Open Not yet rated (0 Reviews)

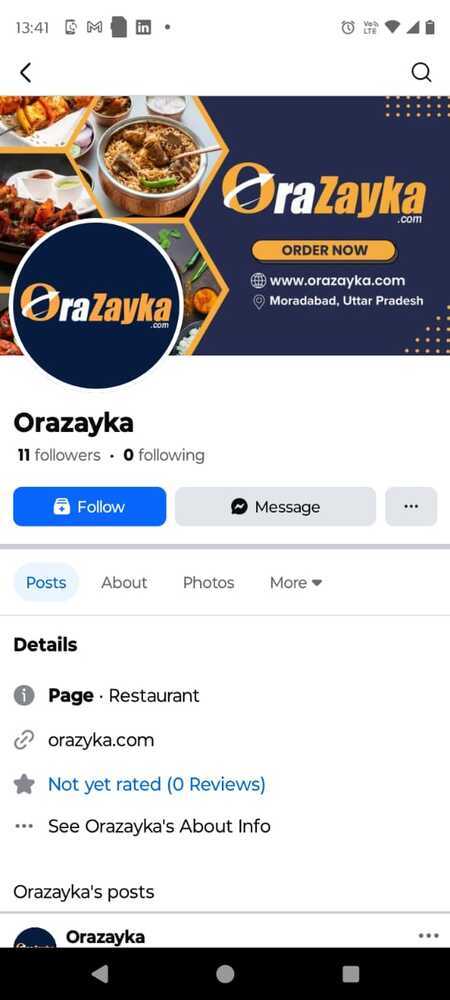(157, 784)
